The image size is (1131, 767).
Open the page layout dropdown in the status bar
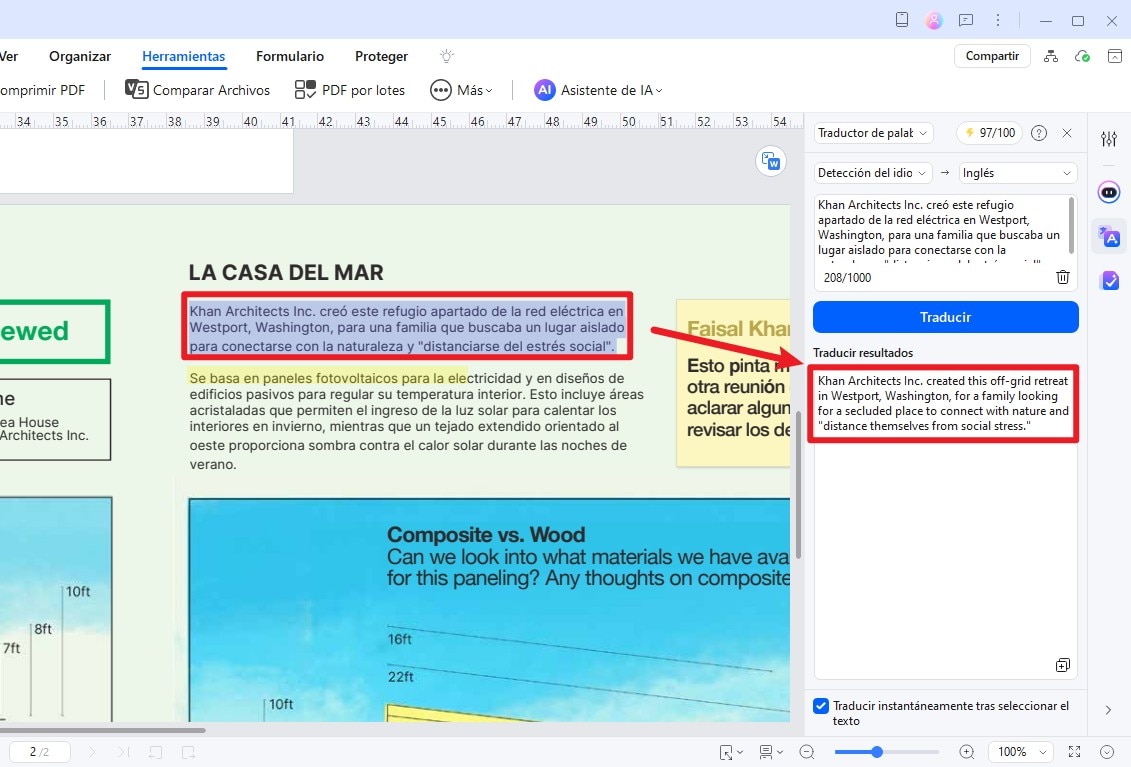(x=771, y=752)
